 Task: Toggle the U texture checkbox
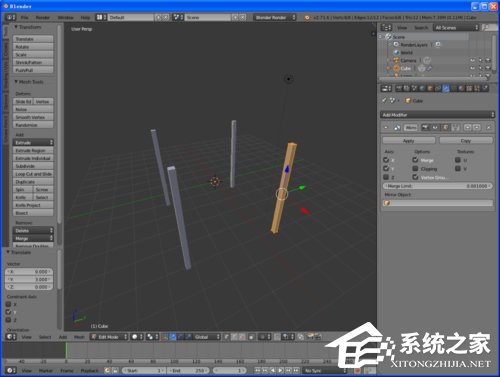[458, 160]
